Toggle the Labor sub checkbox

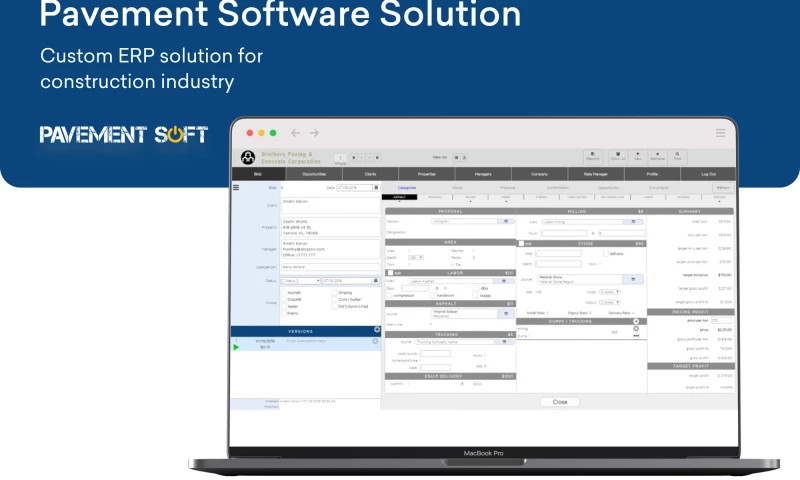(390, 273)
